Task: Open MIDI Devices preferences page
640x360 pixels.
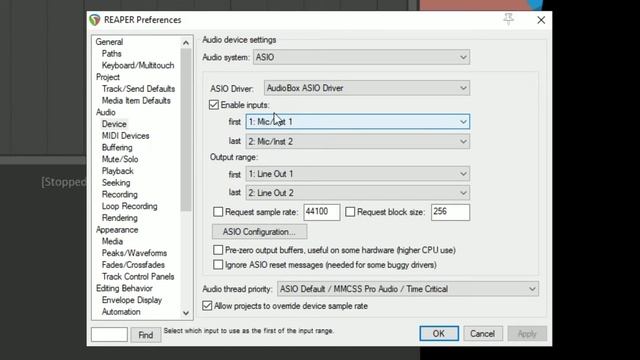Action: point(126,136)
